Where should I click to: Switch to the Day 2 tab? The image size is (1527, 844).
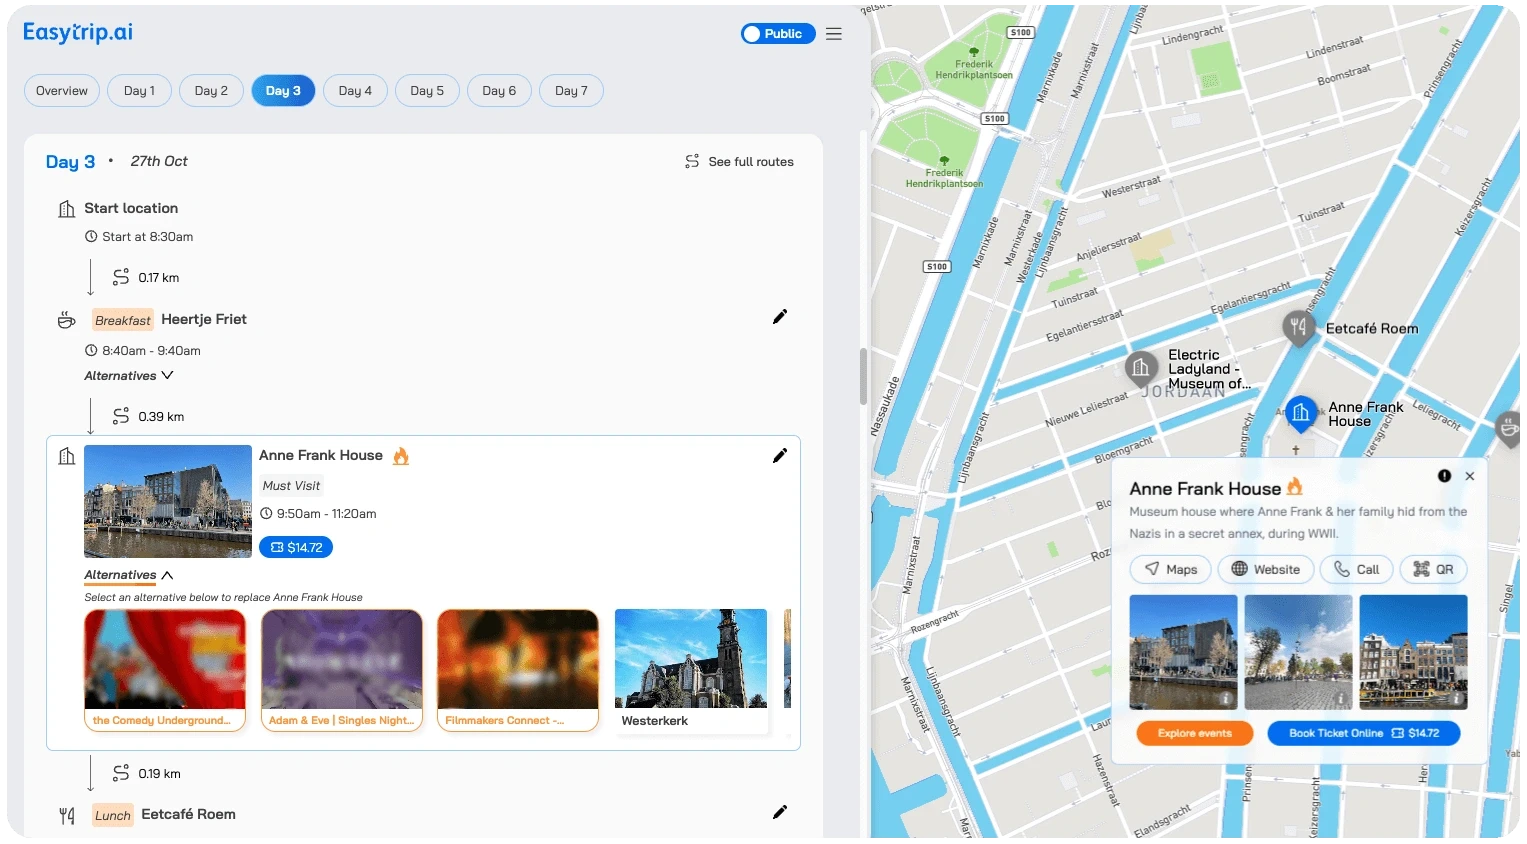[211, 91]
